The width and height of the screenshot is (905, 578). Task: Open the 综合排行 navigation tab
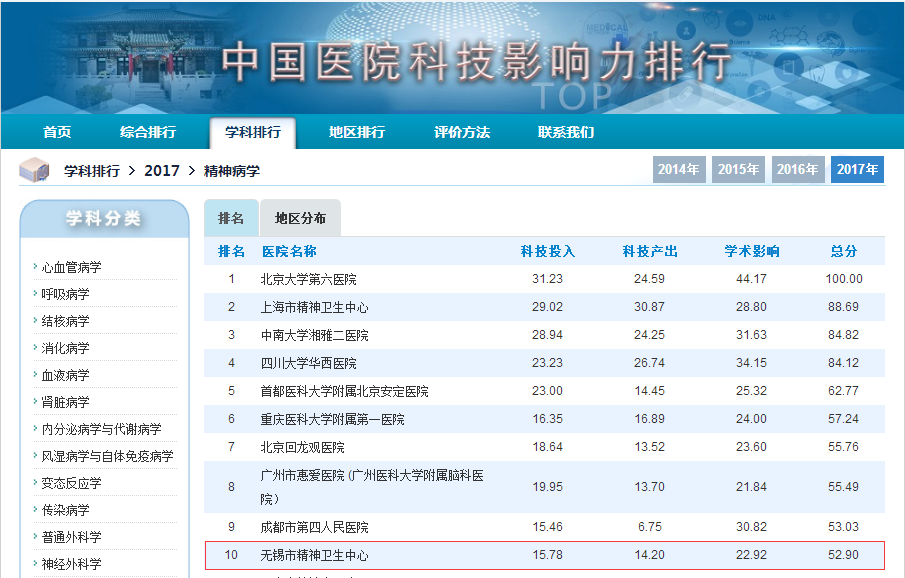(148, 132)
